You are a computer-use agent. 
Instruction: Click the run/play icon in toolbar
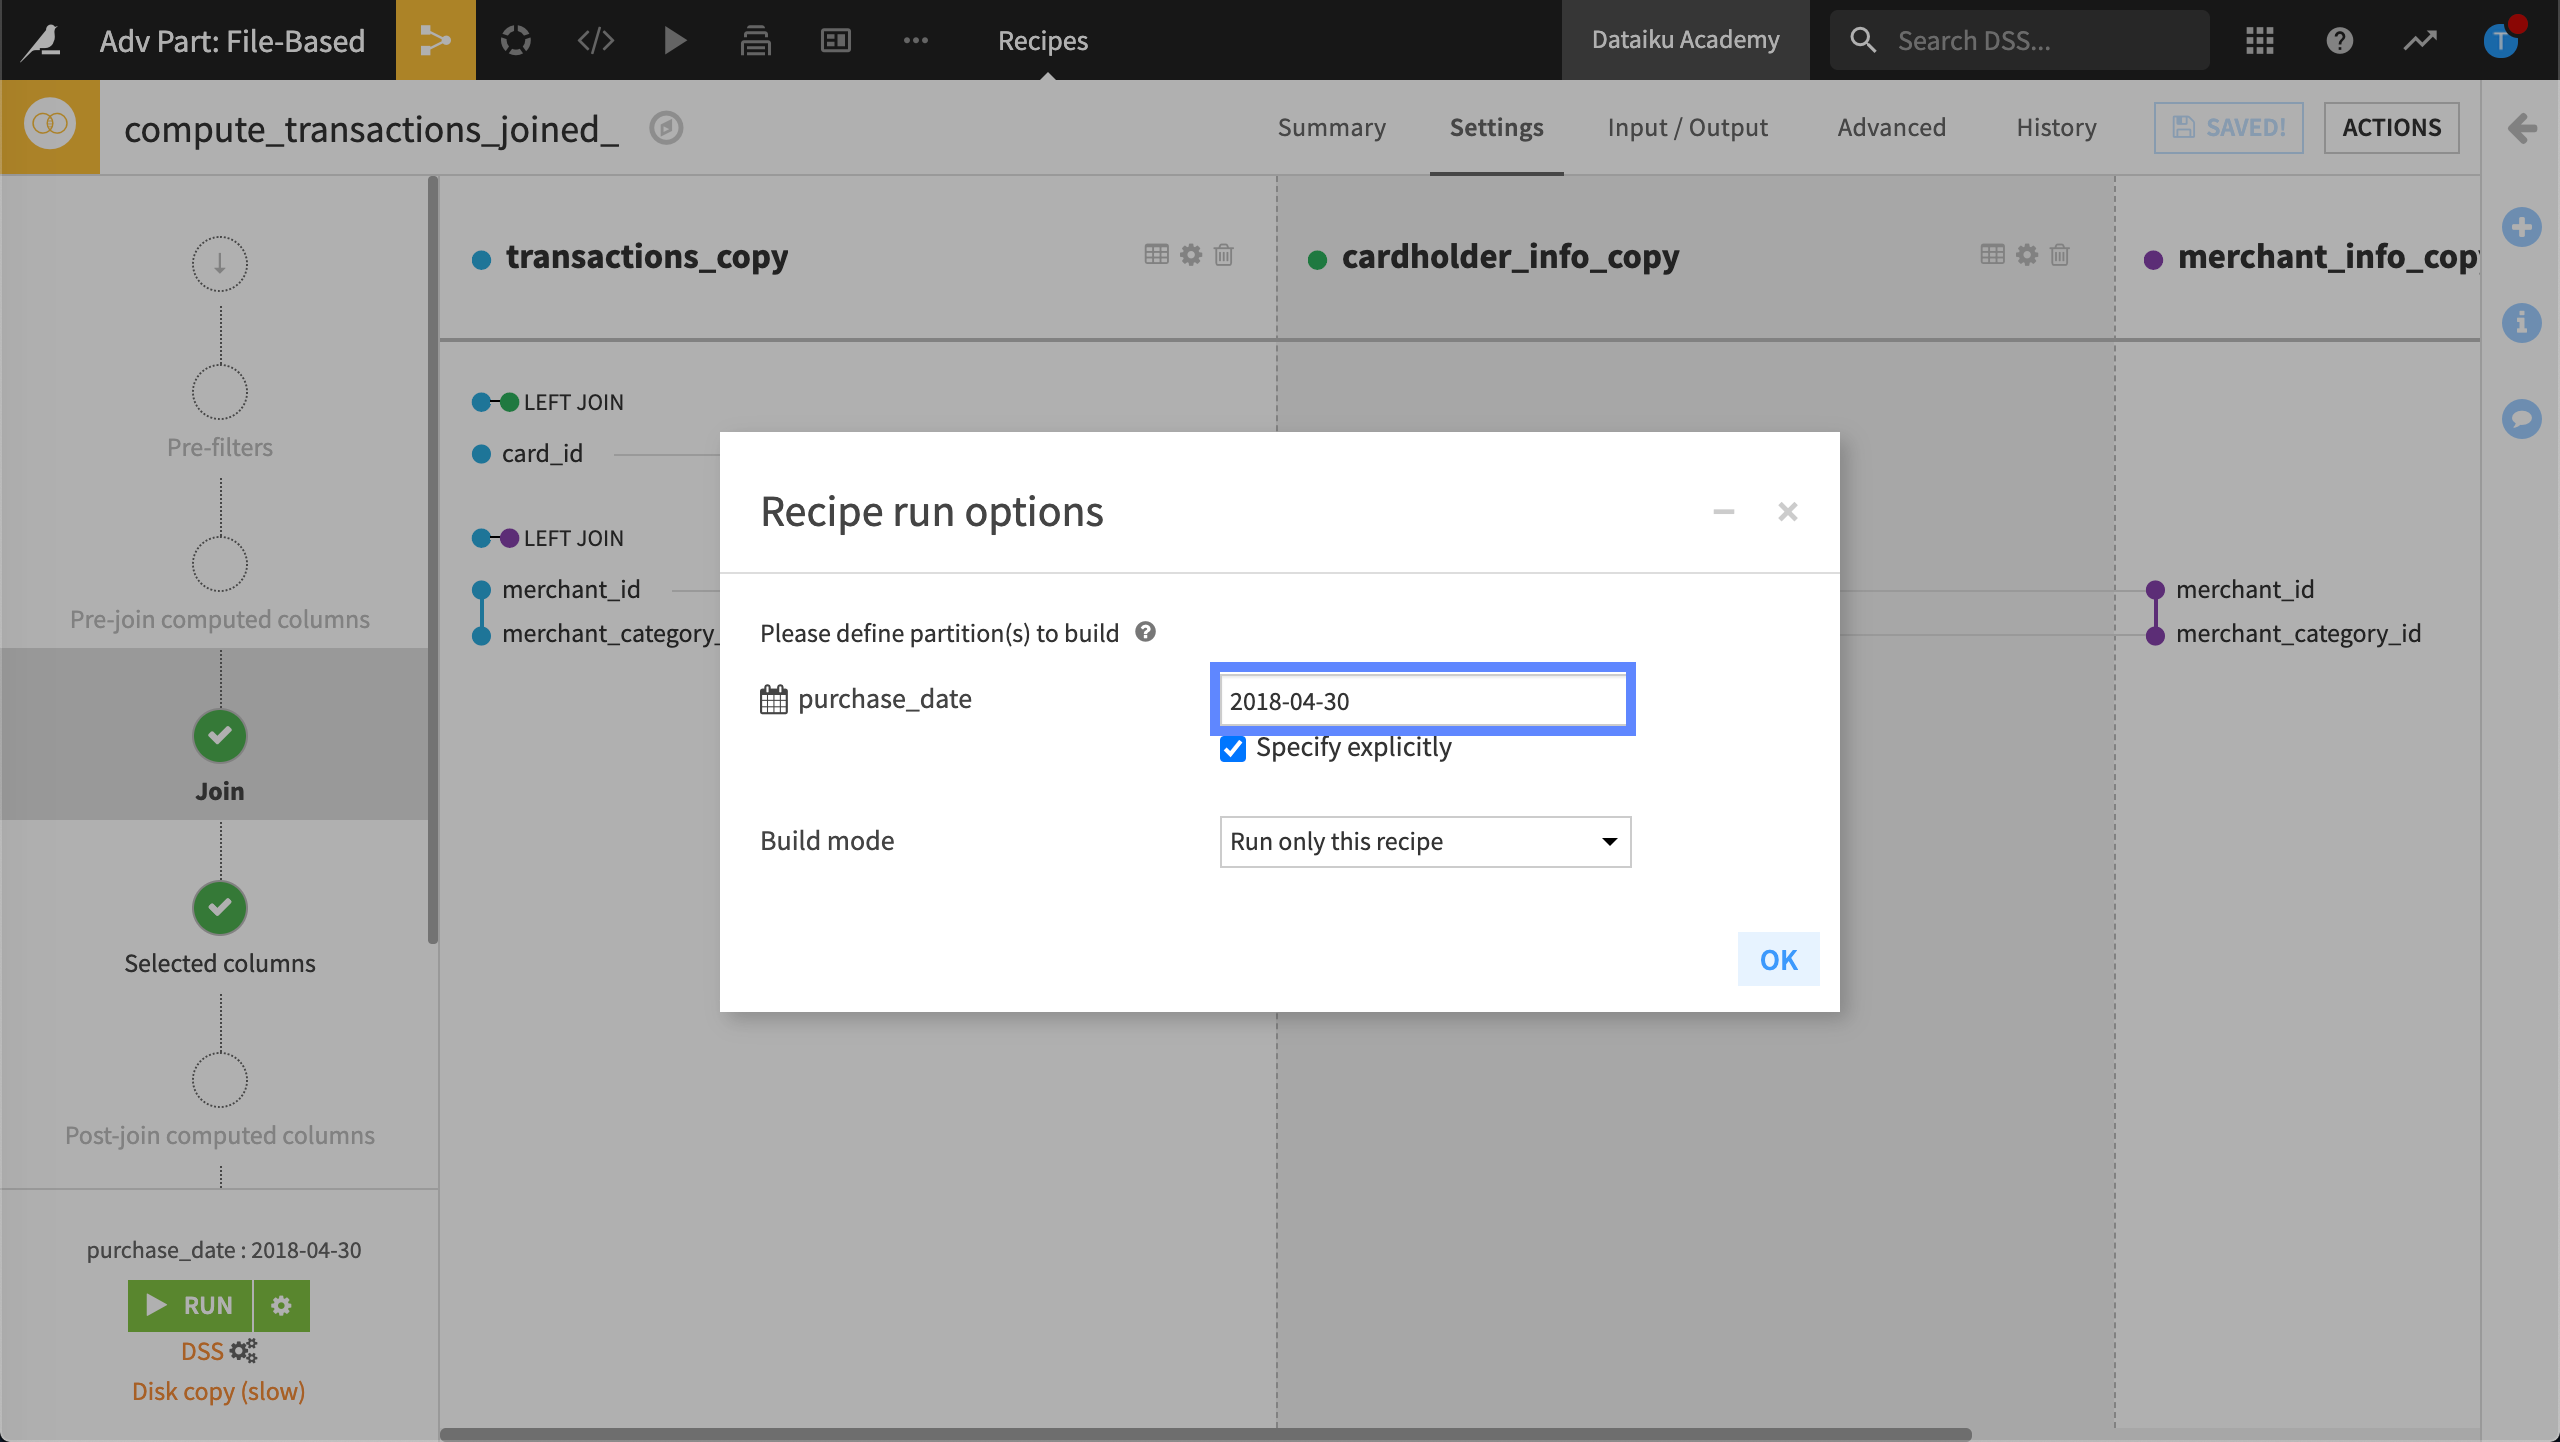[675, 39]
